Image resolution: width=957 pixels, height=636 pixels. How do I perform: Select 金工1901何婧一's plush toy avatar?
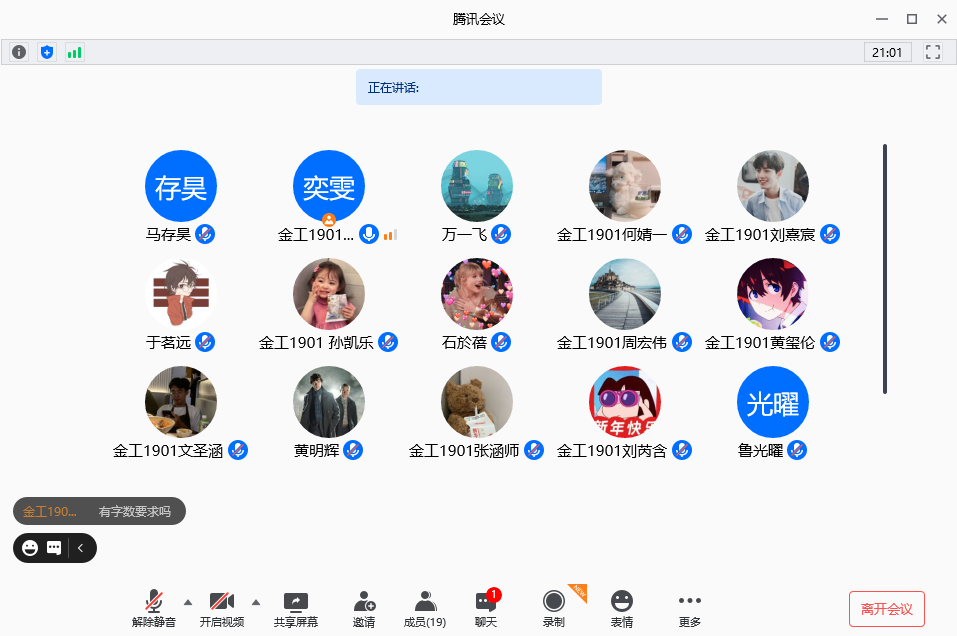625,186
